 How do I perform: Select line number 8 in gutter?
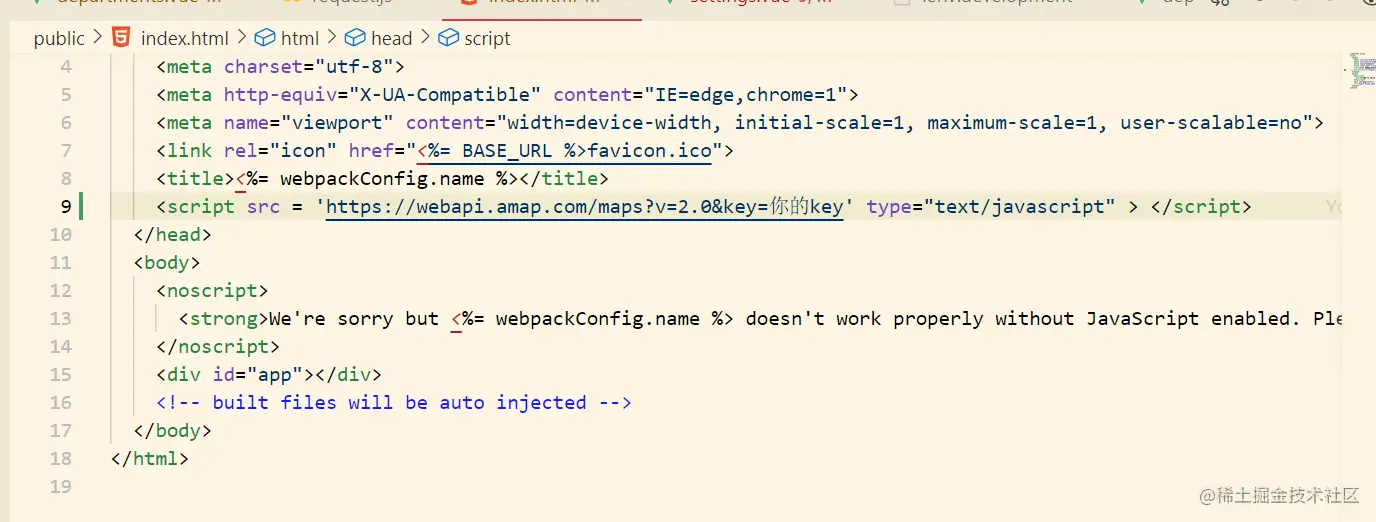[x=66, y=179]
